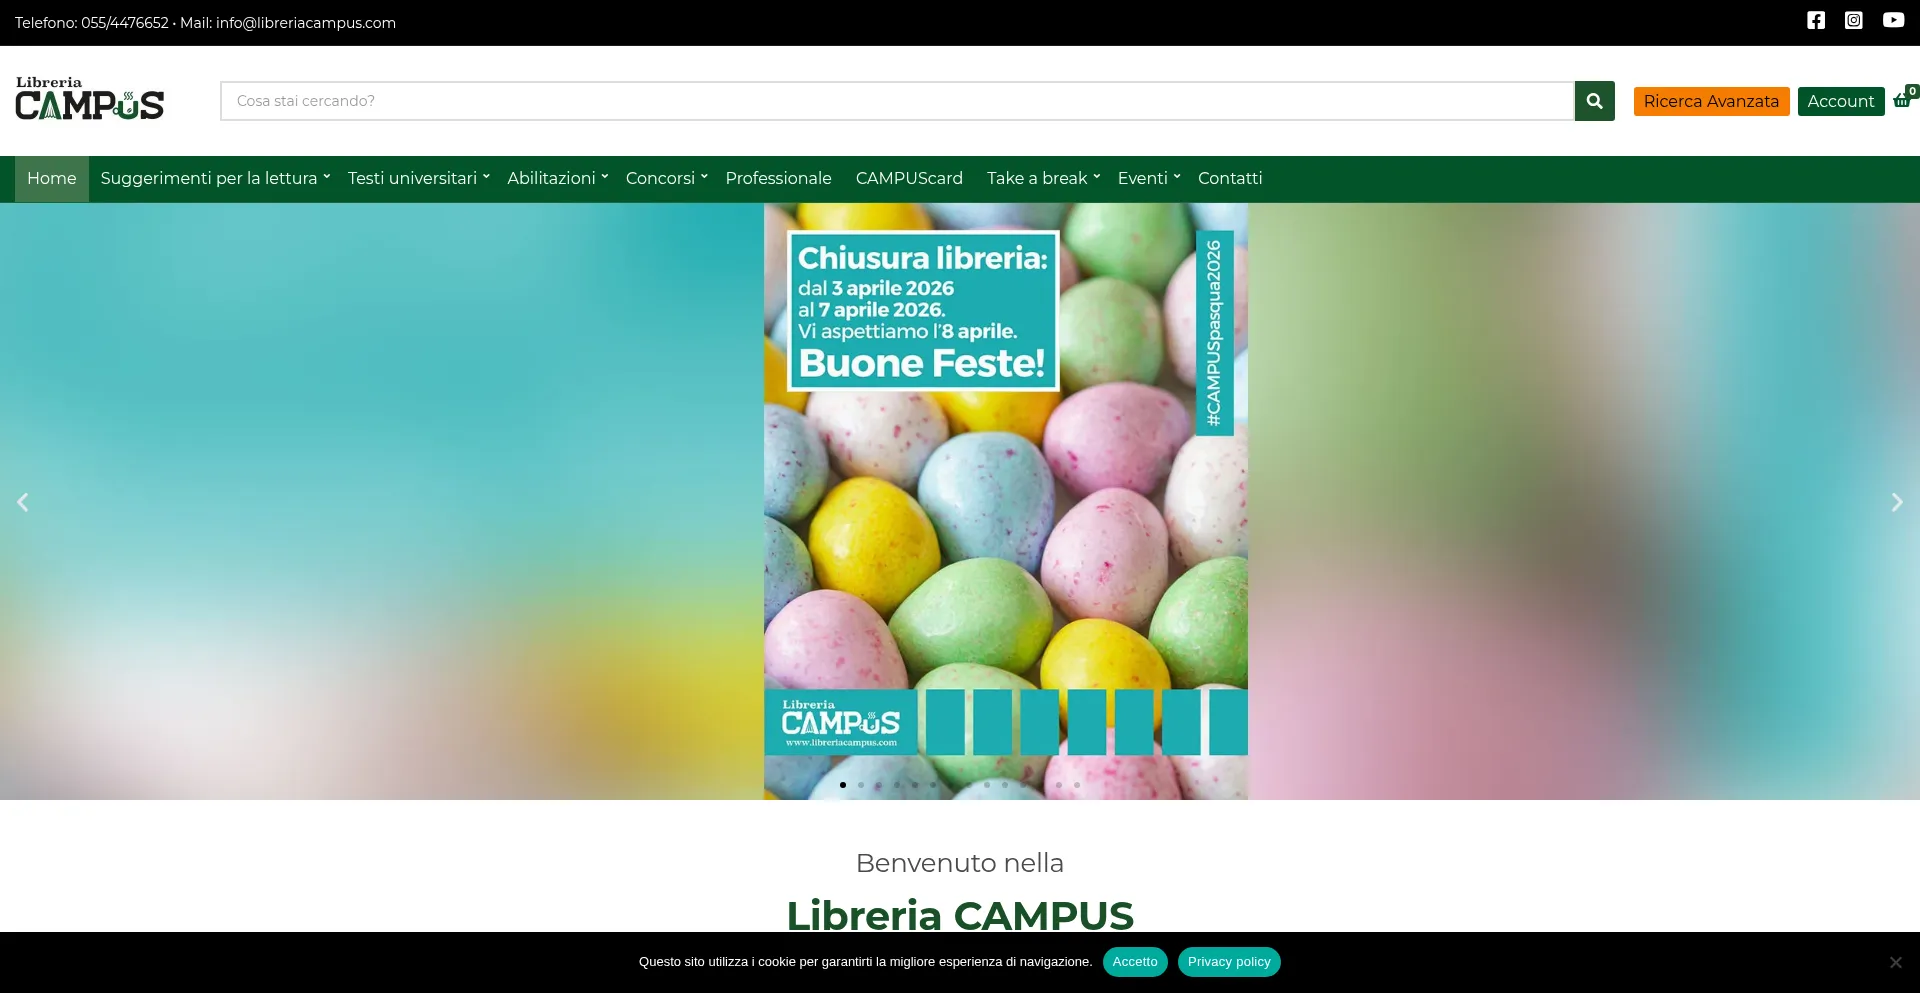Viewport: 1920px width, 993px height.
Task: Go to previous slide with left arrow
Action: click(23, 502)
